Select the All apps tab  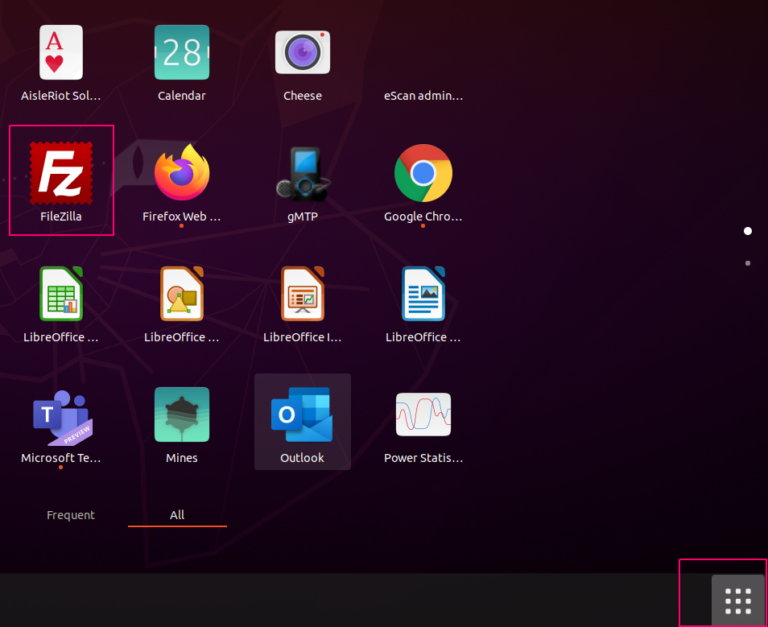(x=177, y=515)
